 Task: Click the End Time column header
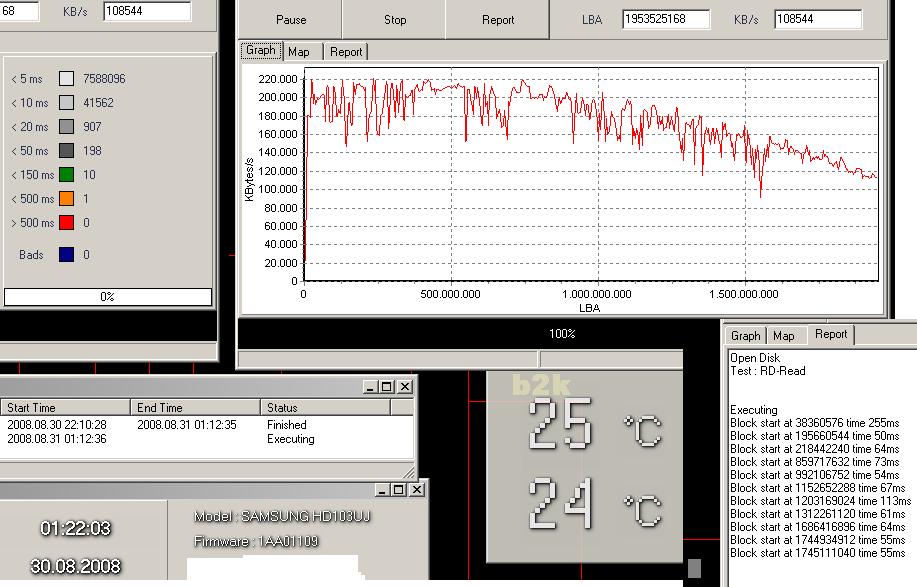(x=195, y=408)
